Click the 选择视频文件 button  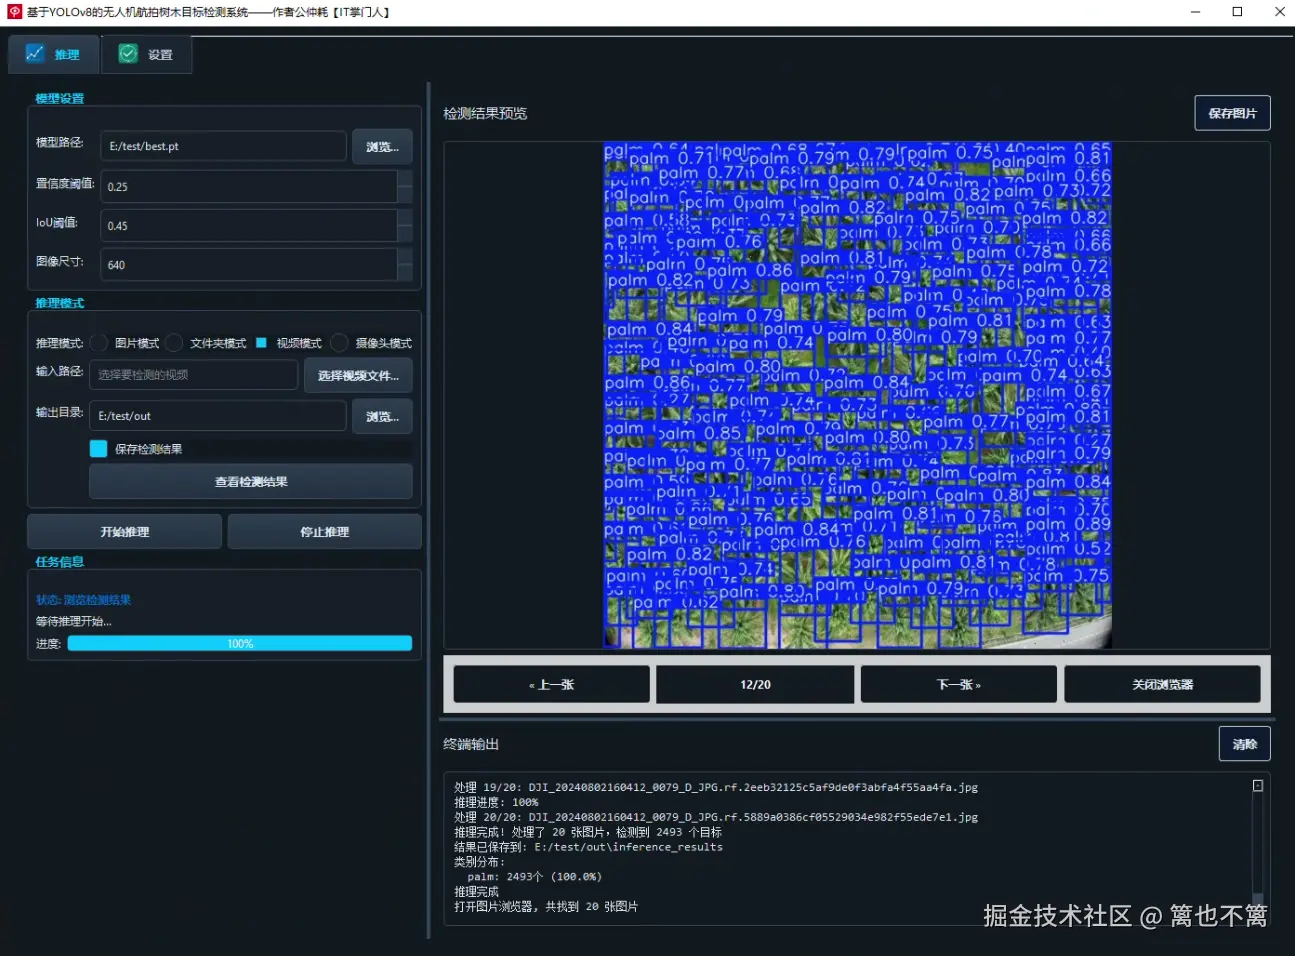[x=358, y=376]
